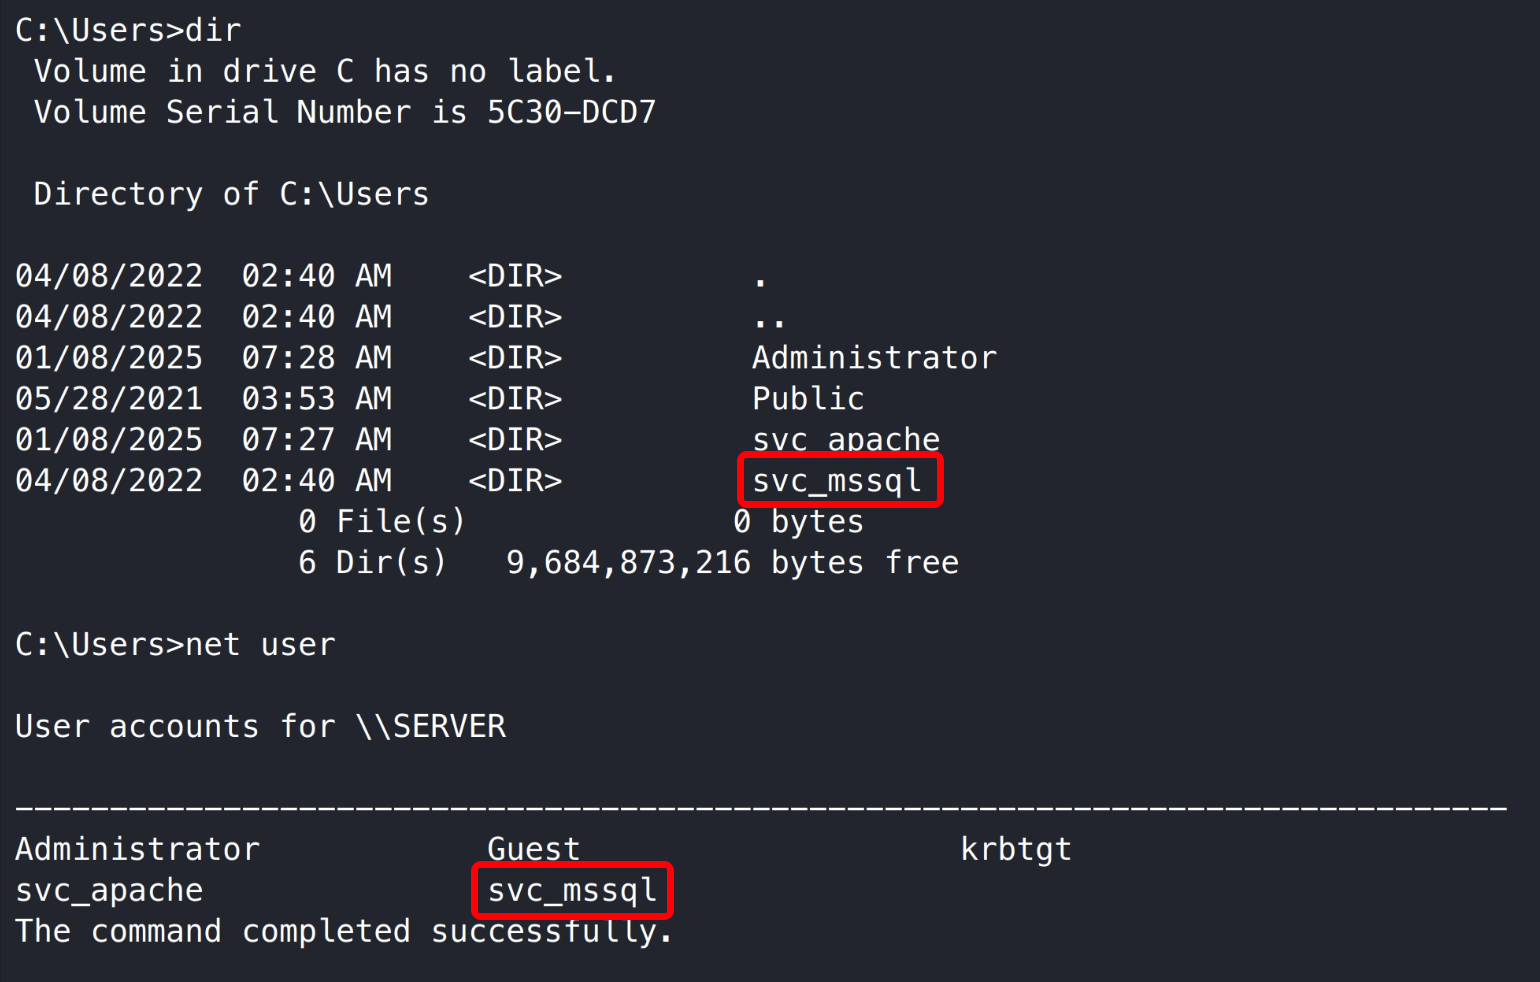
Task: Select the Guest user account
Action: tap(533, 850)
